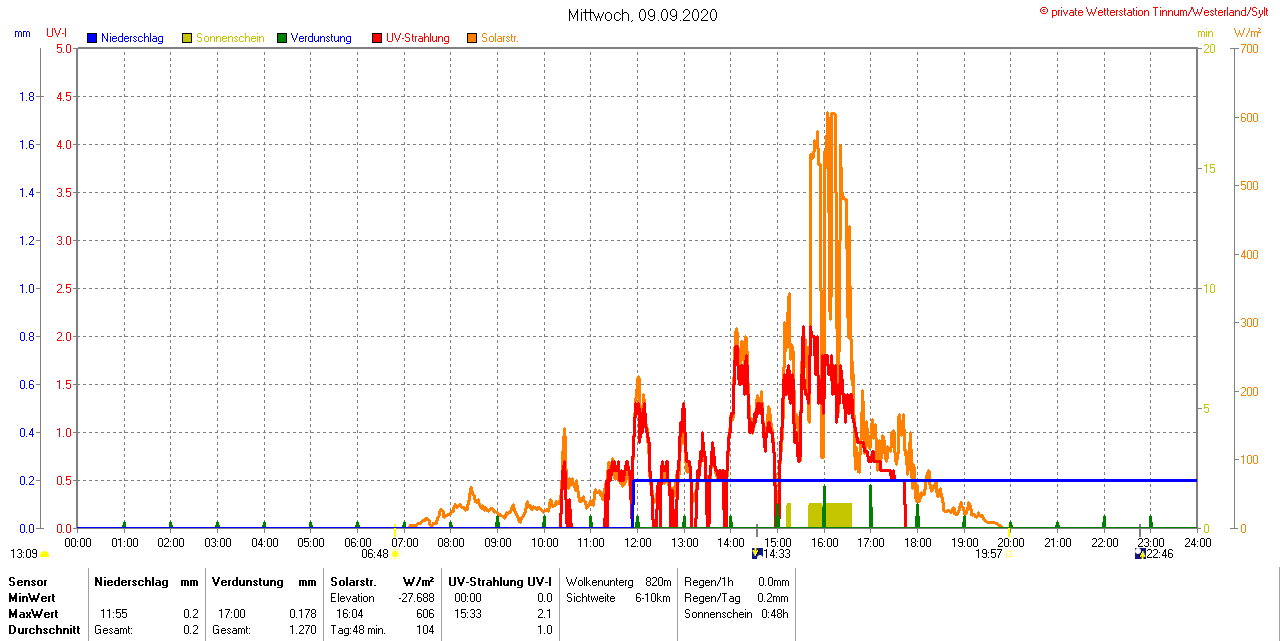Click the W/m² axis unit label at top right
This screenshot has width=1280, height=641.
click(x=1247, y=33)
